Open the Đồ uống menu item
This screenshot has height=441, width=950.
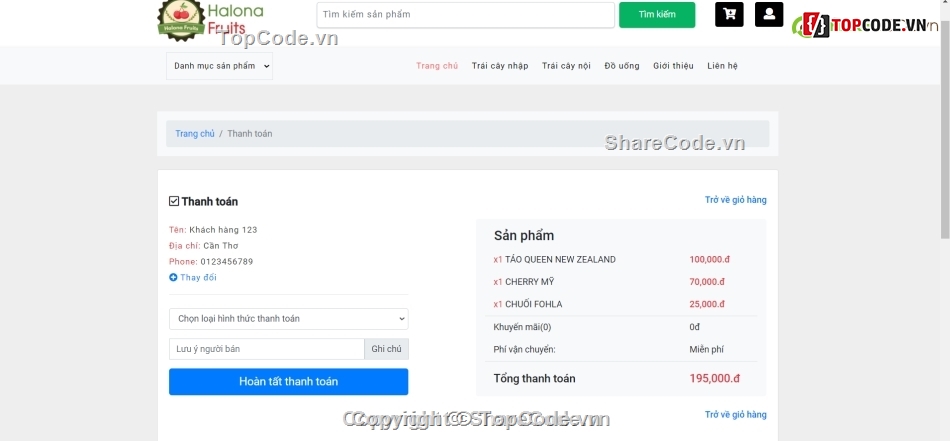click(622, 66)
